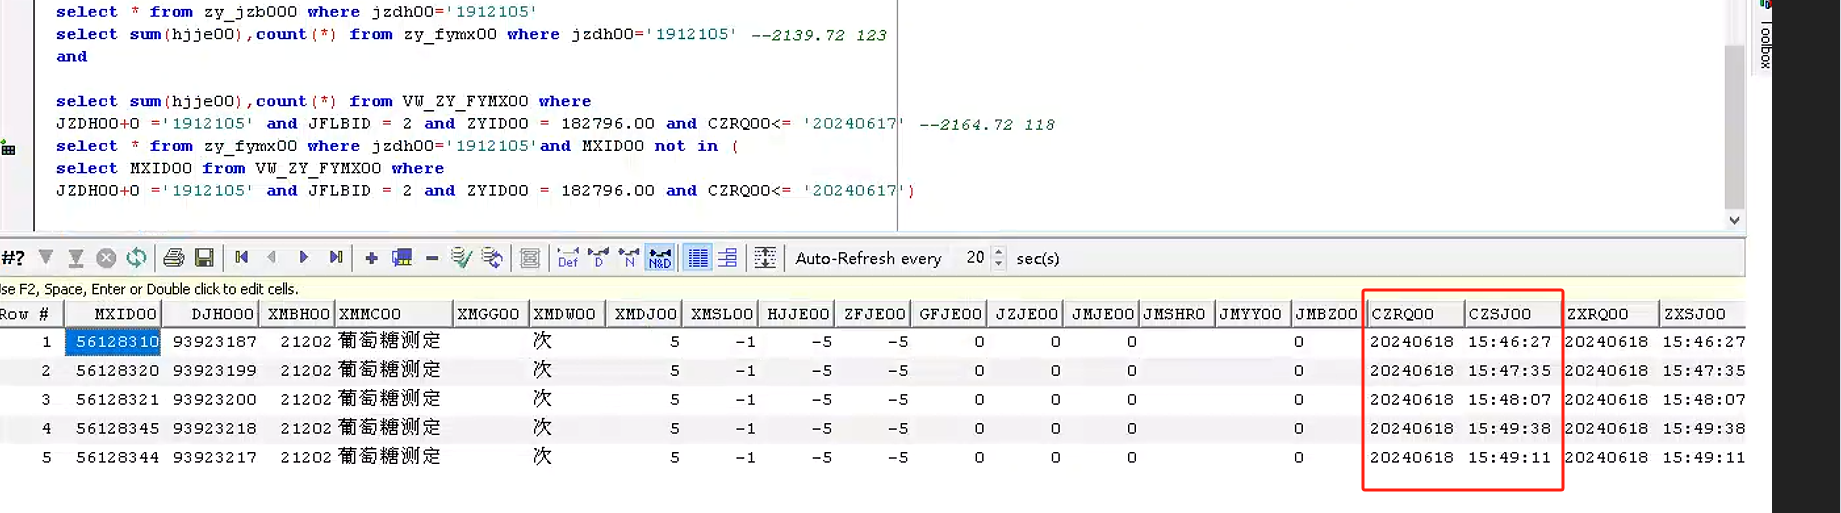Save the grid with floppy disk icon
1841x513 pixels.
coord(204,258)
